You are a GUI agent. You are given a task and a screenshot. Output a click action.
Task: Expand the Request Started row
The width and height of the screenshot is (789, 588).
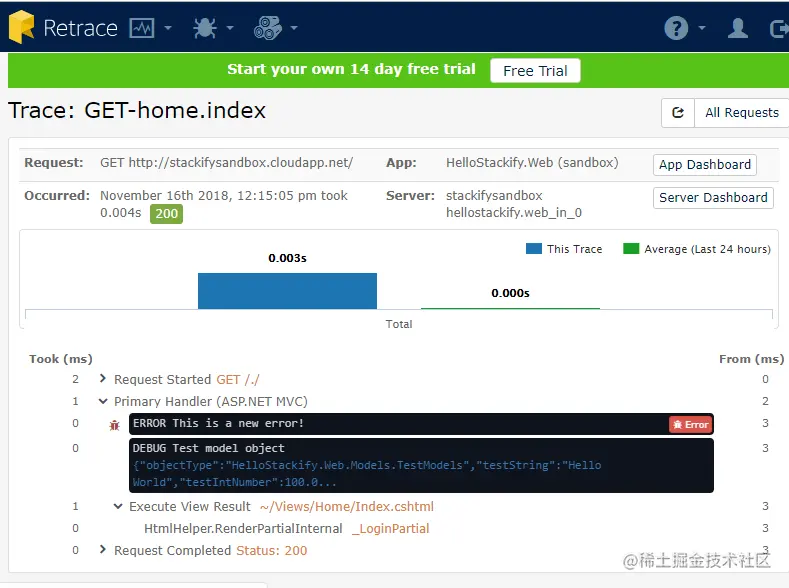[103, 378]
